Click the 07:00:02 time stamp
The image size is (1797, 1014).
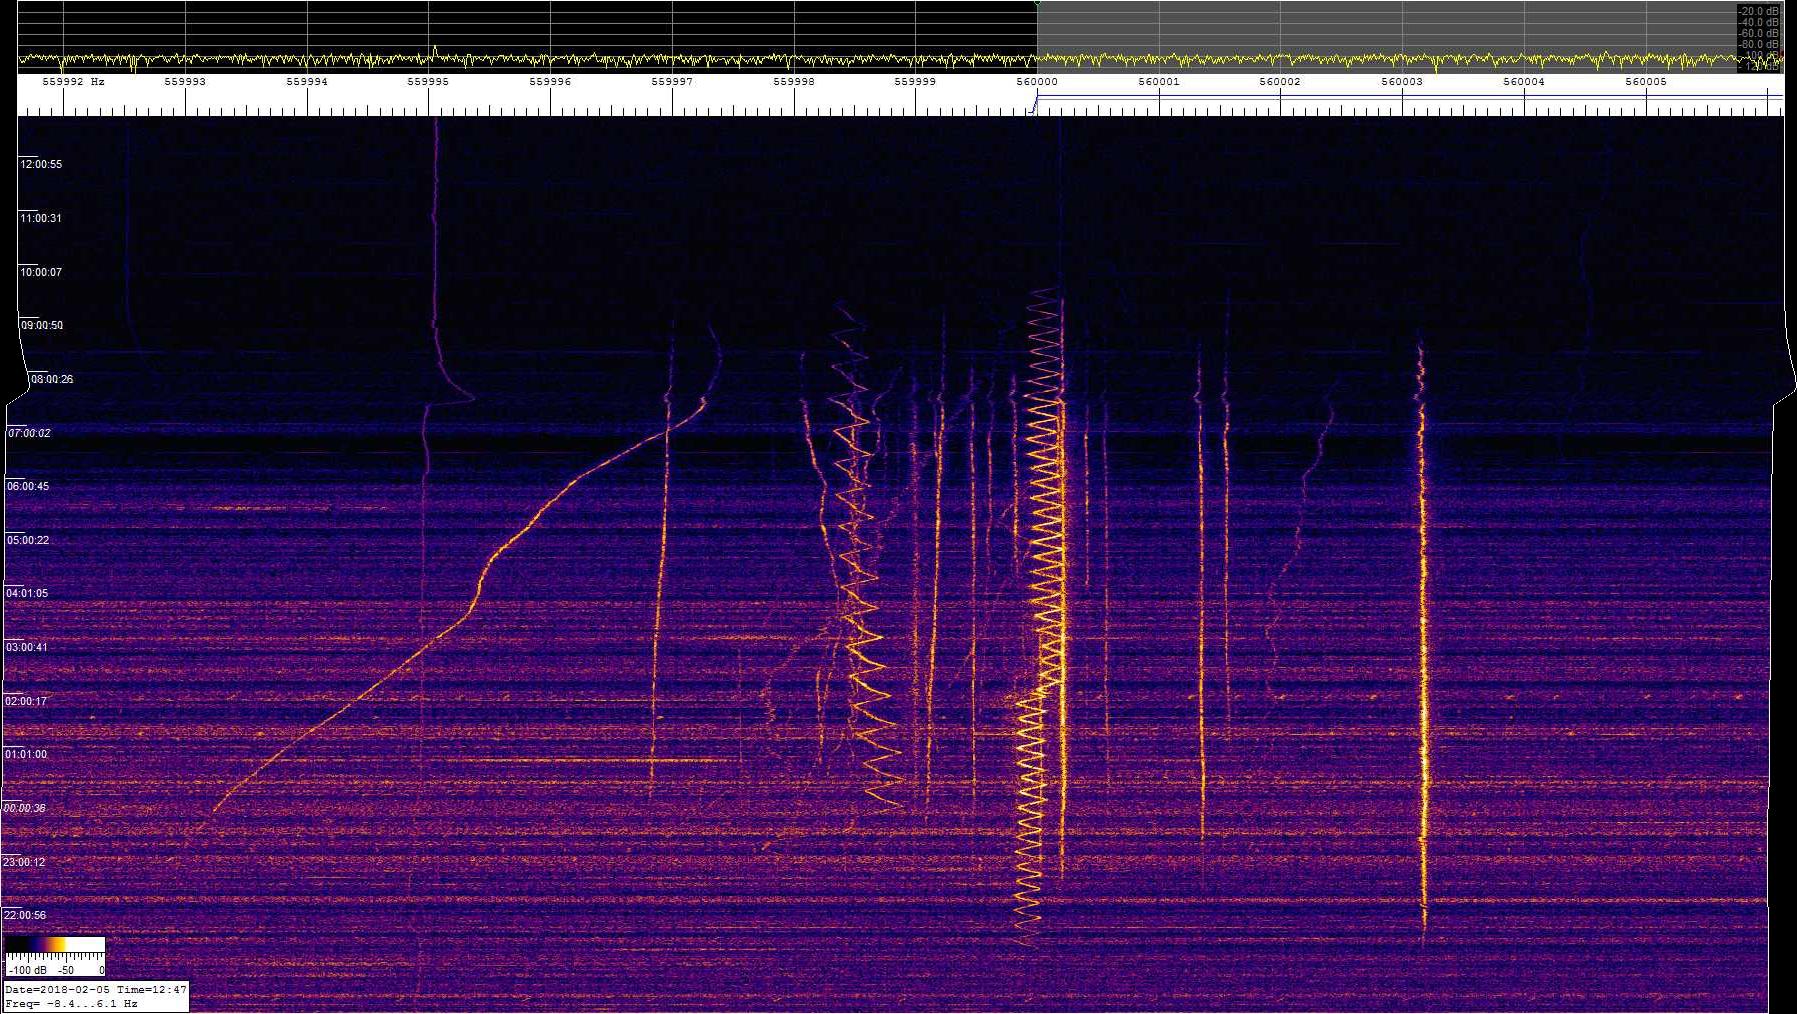coord(29,433)
